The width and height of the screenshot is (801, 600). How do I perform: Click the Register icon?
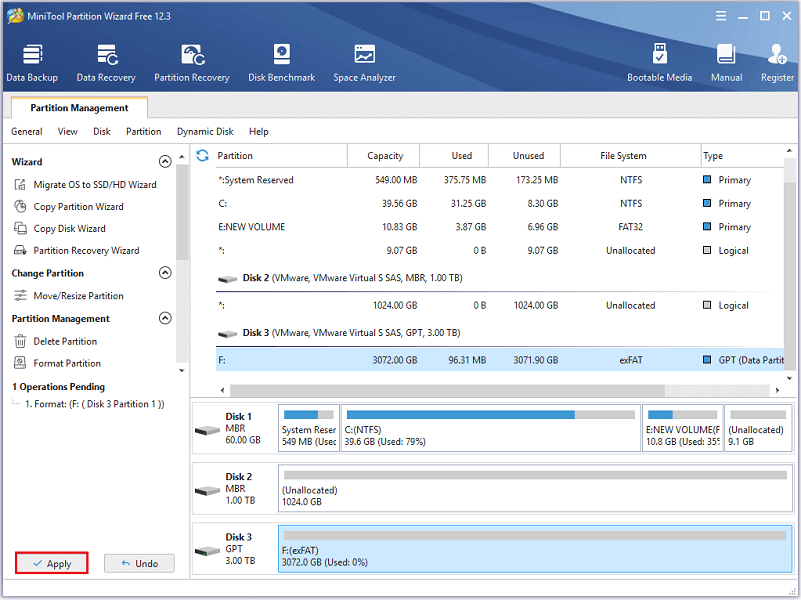pyautogui.click(x=777, y=54)
